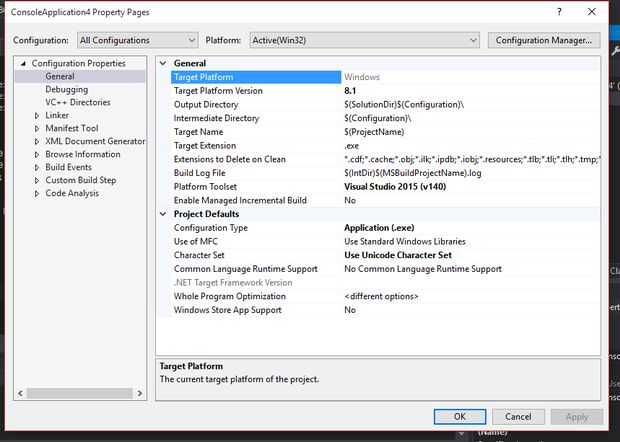
Task: Click the <different options> value
Action: (381, 296)
